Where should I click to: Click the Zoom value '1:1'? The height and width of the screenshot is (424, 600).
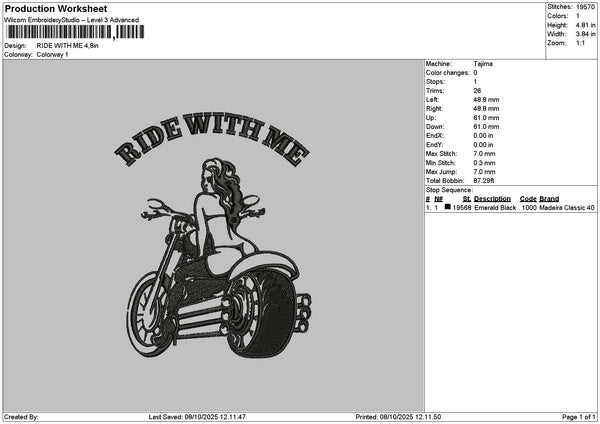tap(580, 43)
